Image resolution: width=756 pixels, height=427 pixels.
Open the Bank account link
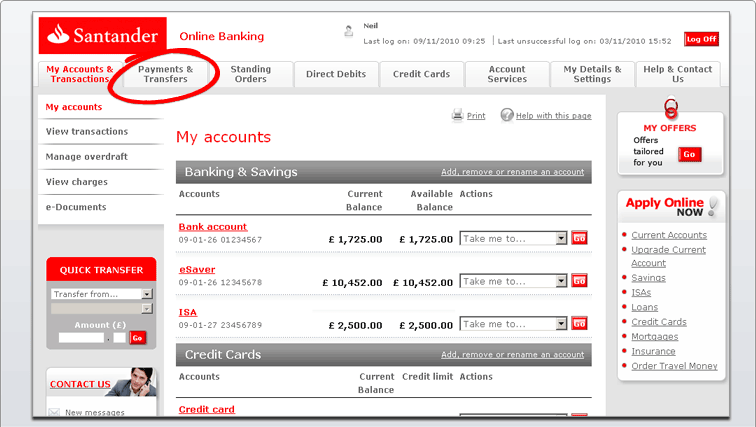213,227
